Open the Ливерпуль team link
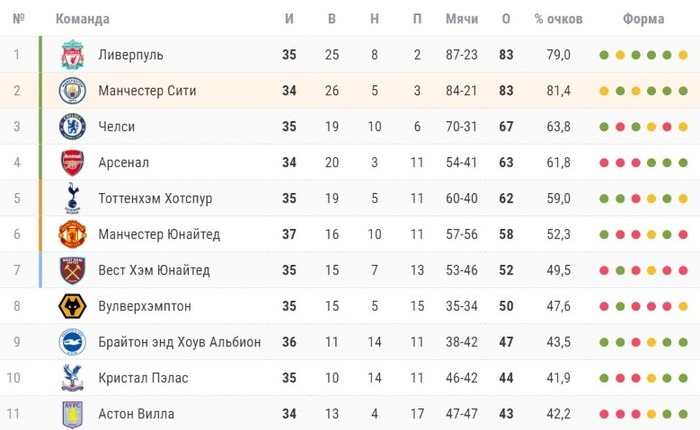700x430 pixels. (131, 55)
